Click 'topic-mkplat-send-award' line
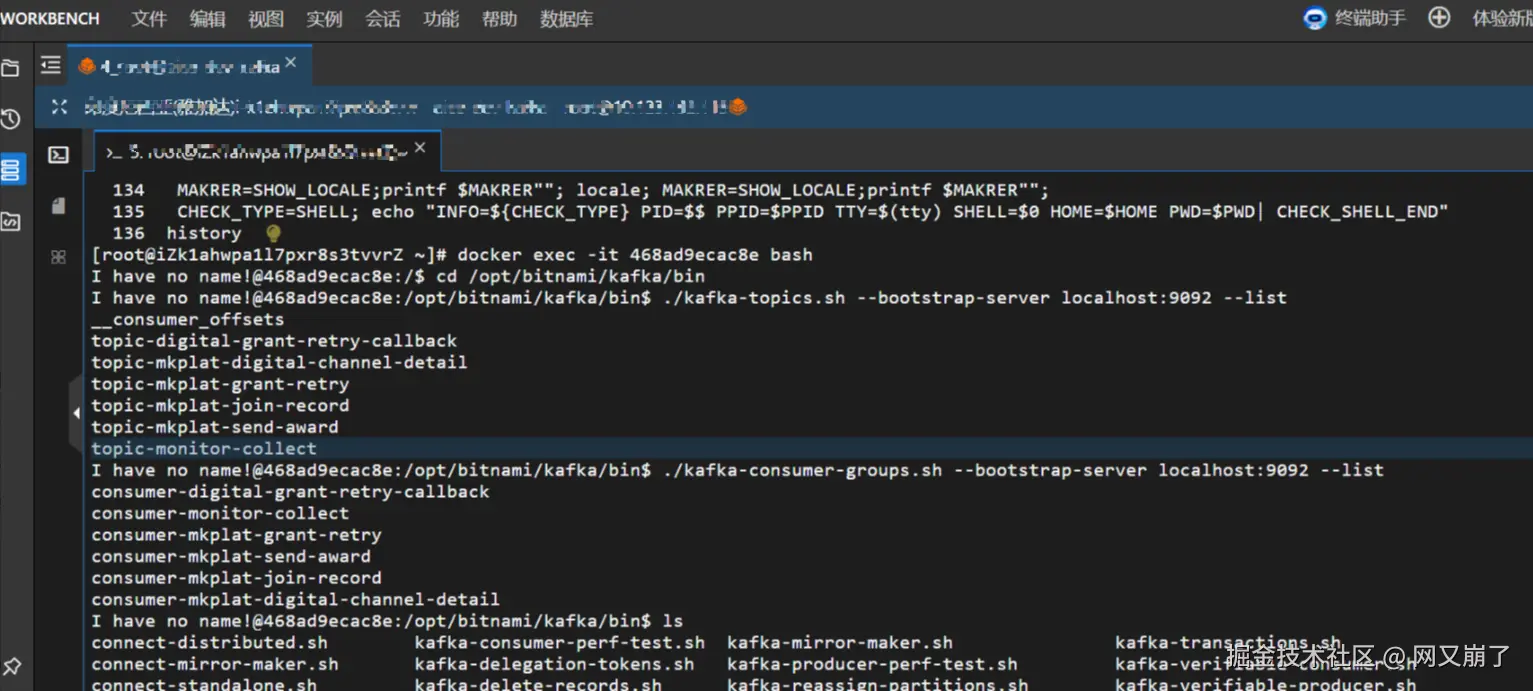This screenshot has width=1533, height=691. (x=215, y=427)
